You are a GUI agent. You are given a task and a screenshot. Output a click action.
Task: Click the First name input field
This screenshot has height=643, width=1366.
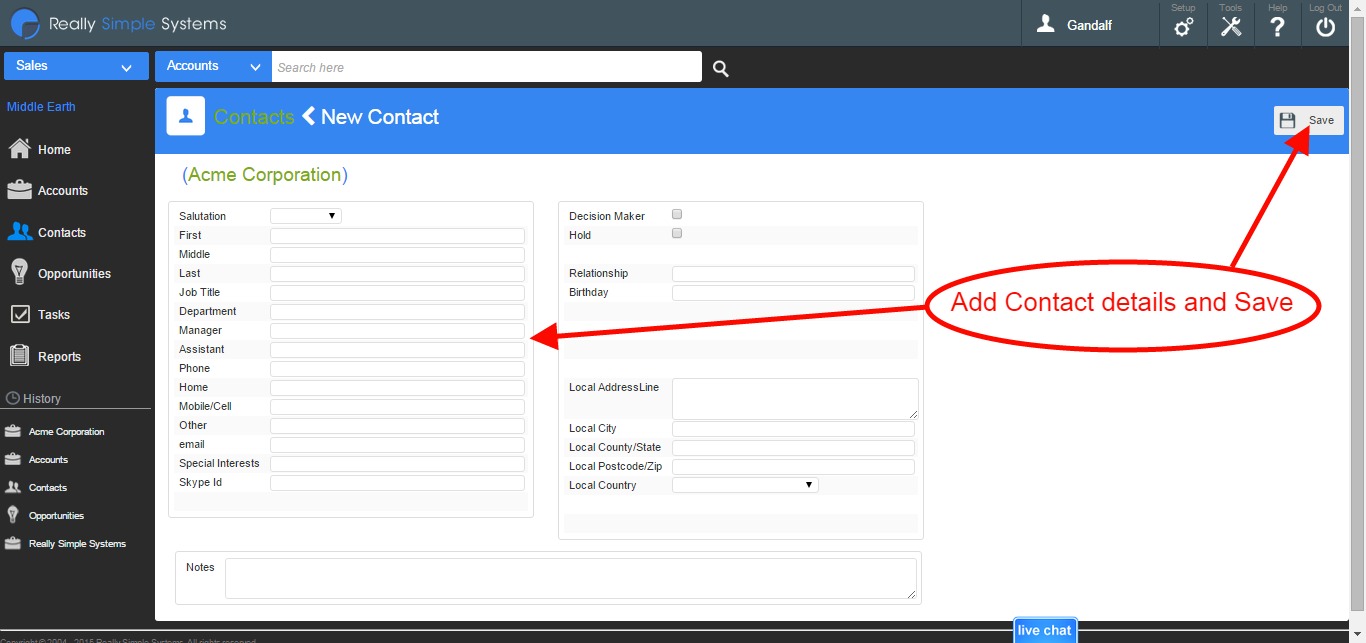click(397, 236)
